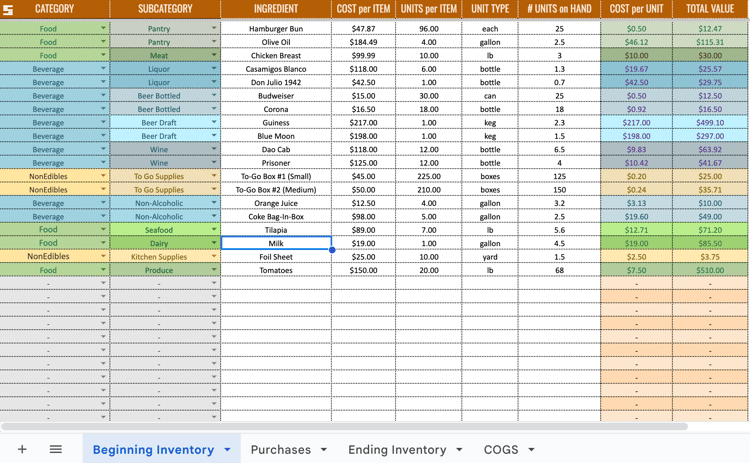750x463 pixels.
Task: Expand Meat subcategory dropdown for Chicken Breast
Action: (x=214, y=55)
